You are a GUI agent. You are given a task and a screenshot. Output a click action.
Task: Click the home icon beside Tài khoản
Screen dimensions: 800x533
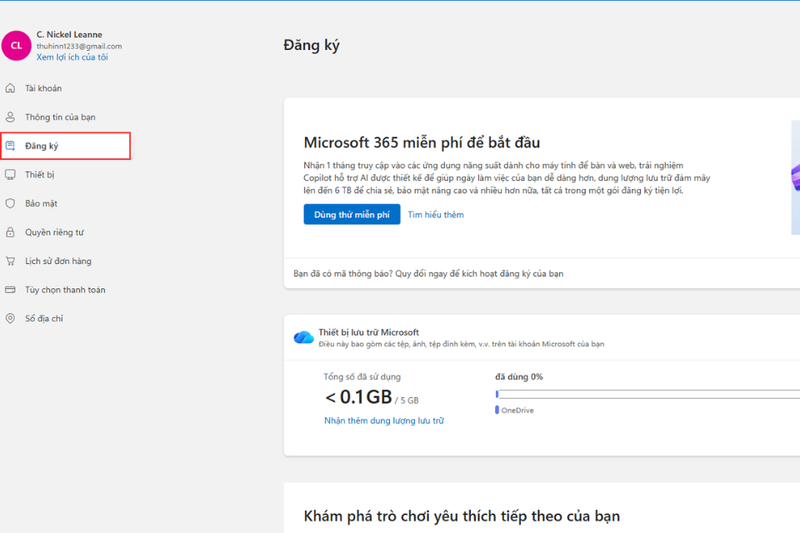(10, 88)
